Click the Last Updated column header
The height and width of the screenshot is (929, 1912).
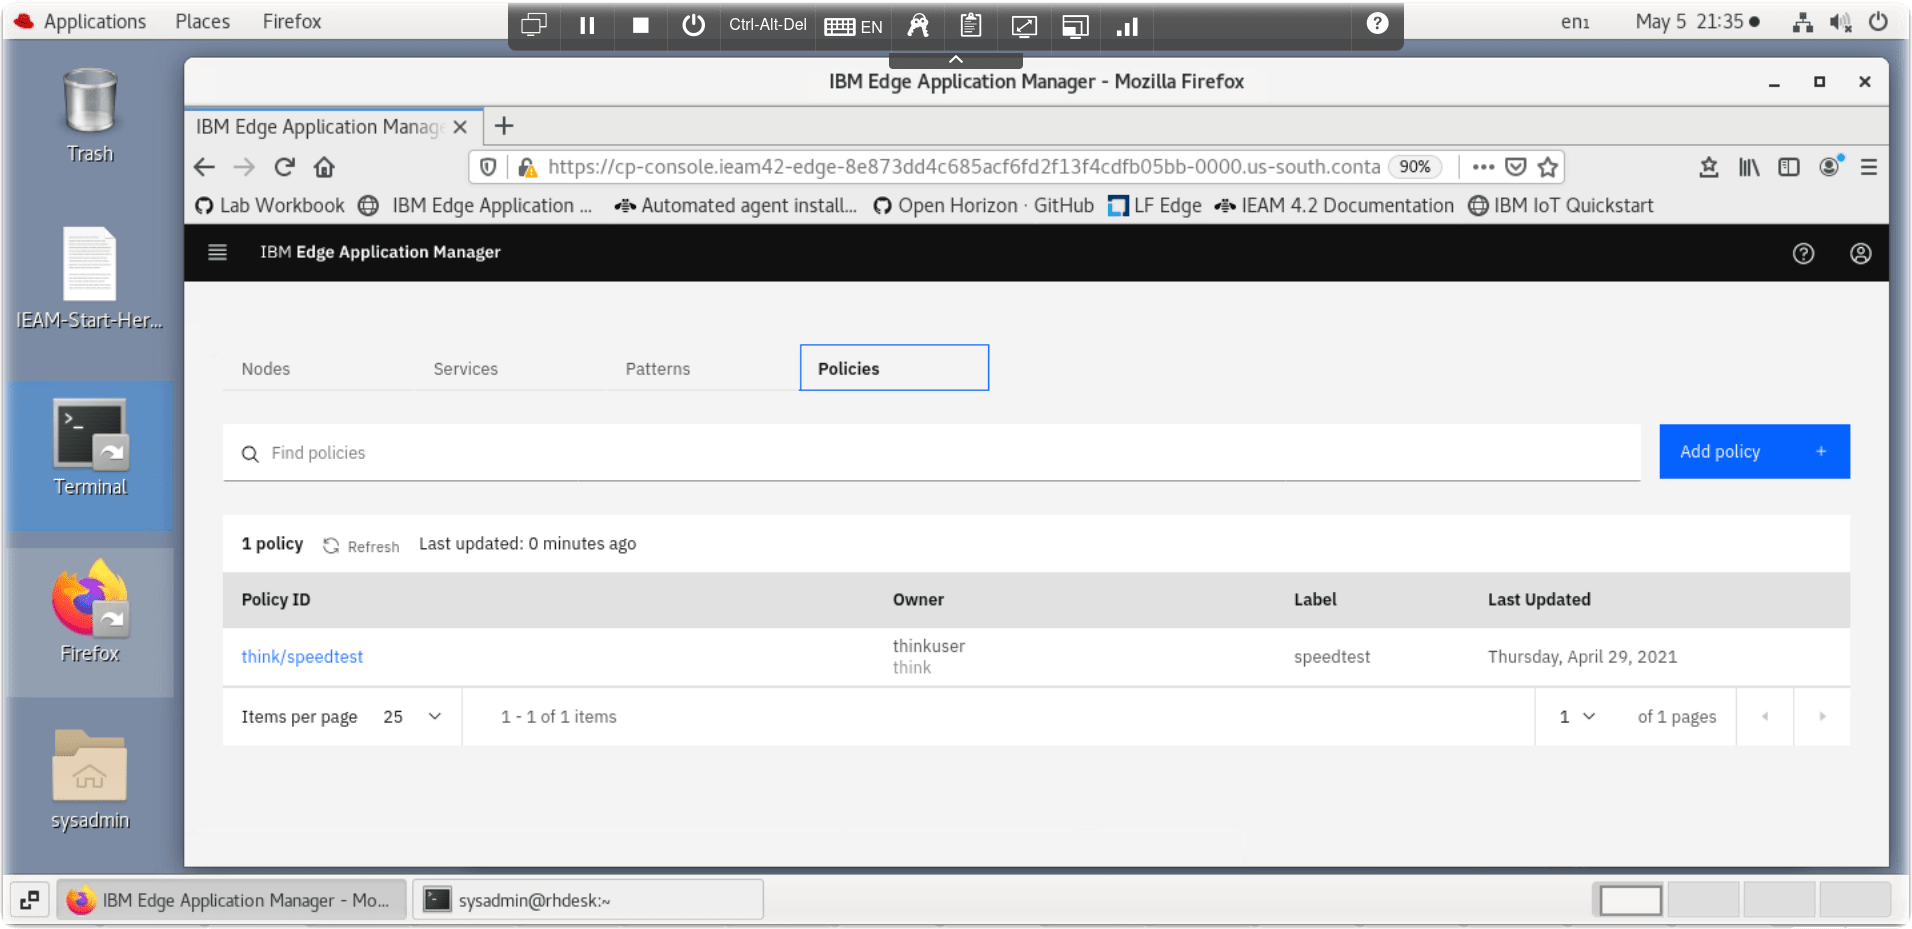tap(1539, 600)
